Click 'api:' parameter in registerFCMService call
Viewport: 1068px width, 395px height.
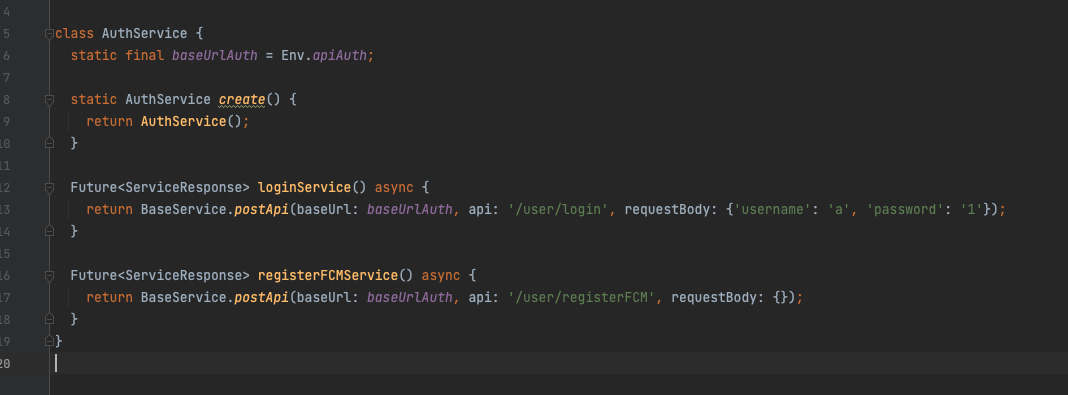coord(484,297)
